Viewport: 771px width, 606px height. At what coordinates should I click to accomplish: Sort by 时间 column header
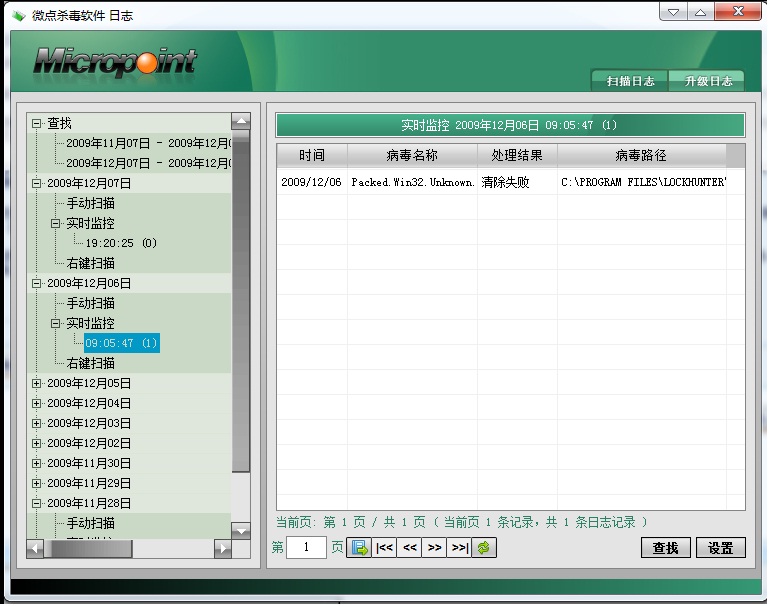[312, 155]
